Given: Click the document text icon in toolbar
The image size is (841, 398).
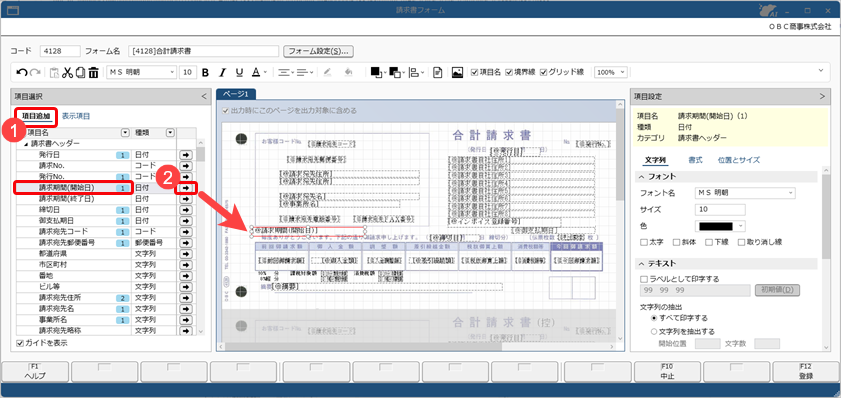Looking at the screenshot, I should click(x=438, y=72).
